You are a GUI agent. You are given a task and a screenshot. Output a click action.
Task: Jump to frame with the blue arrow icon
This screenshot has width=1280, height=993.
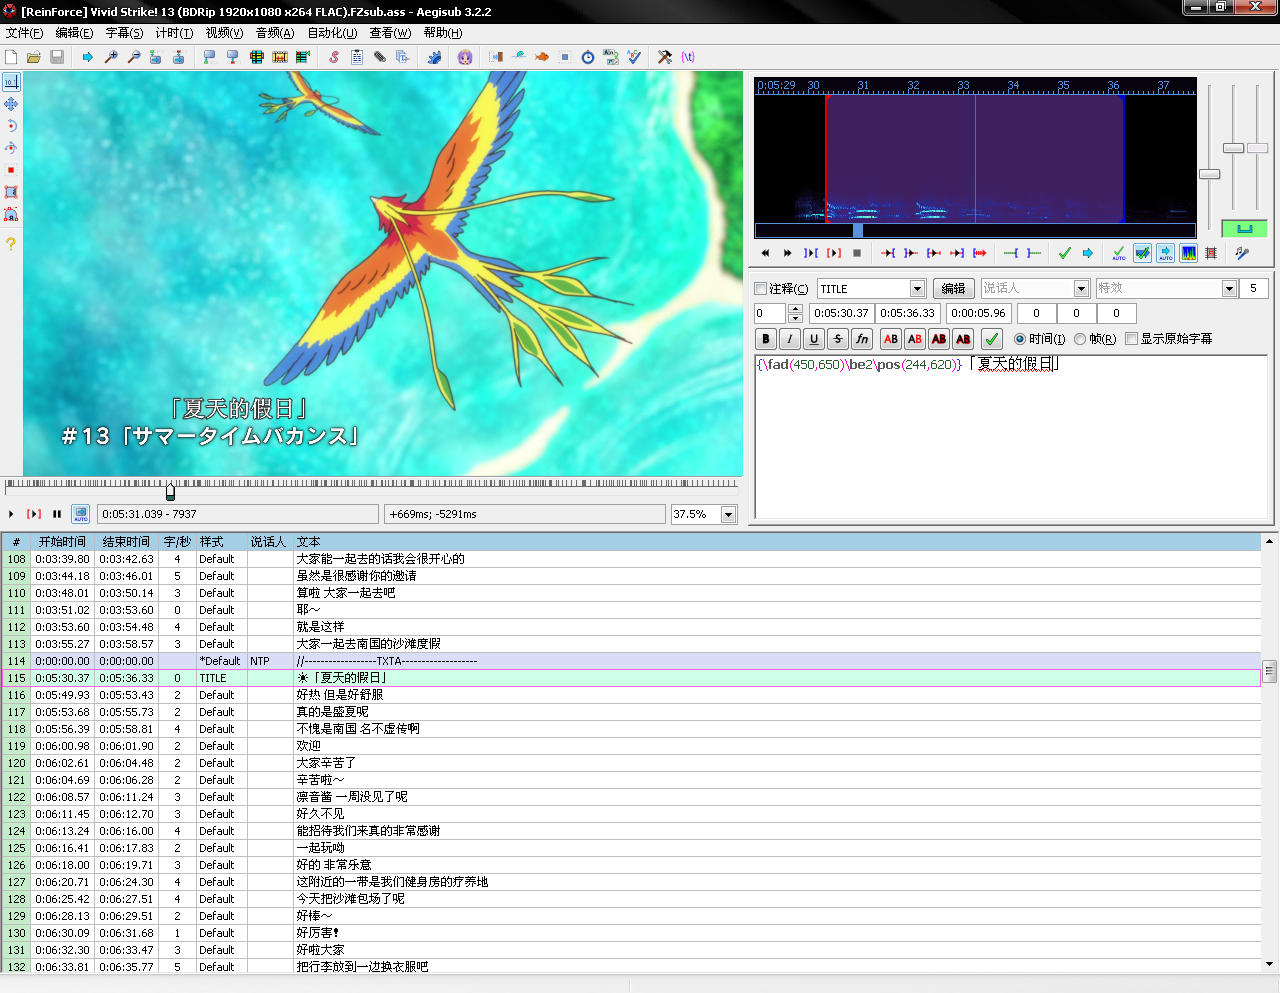pos(88,57)
